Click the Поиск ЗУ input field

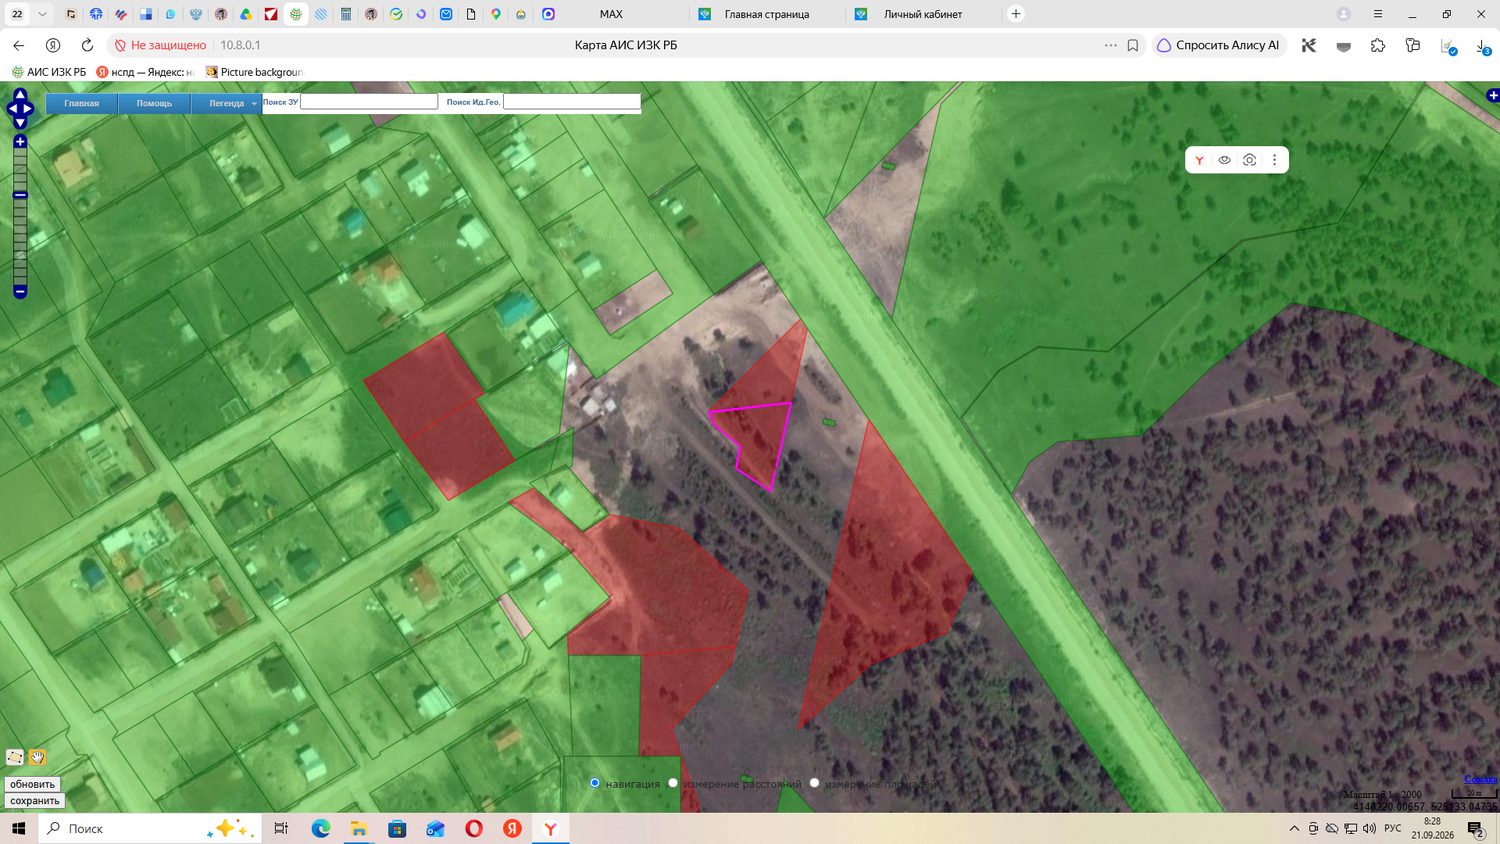coord(369,102)
